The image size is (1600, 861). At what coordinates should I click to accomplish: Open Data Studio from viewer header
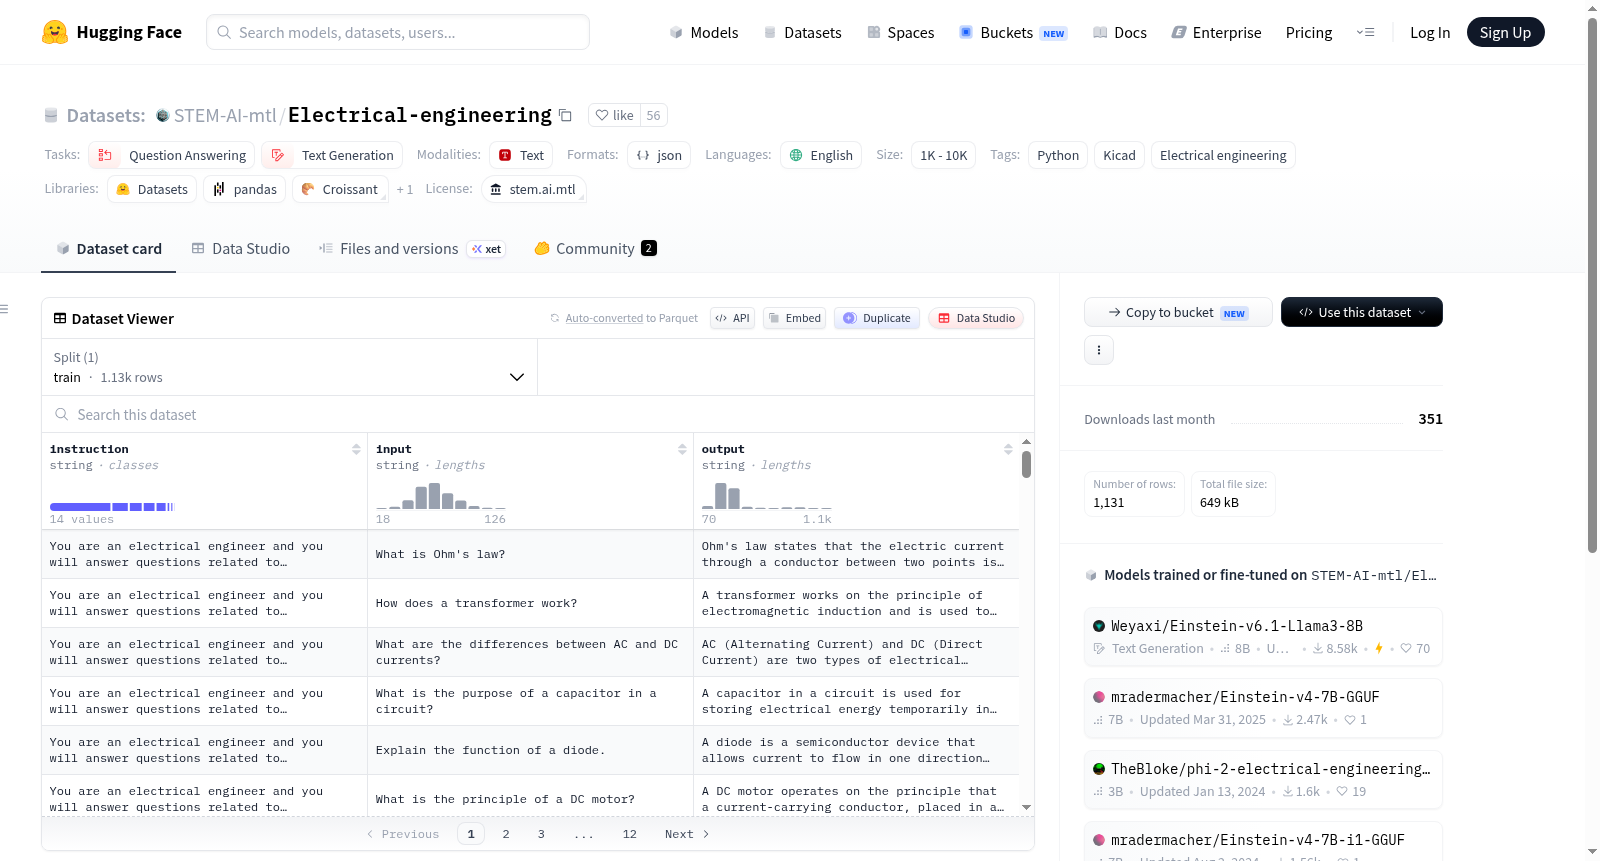(x=976, y=318)
